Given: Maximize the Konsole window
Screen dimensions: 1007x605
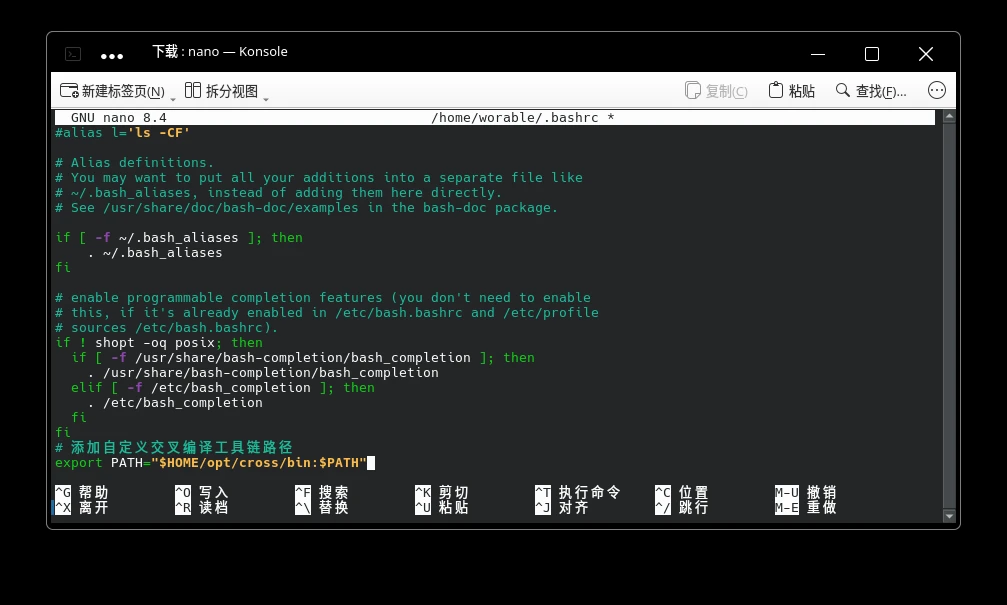Looking at the screenshot, I should click(x=871, y=54).
